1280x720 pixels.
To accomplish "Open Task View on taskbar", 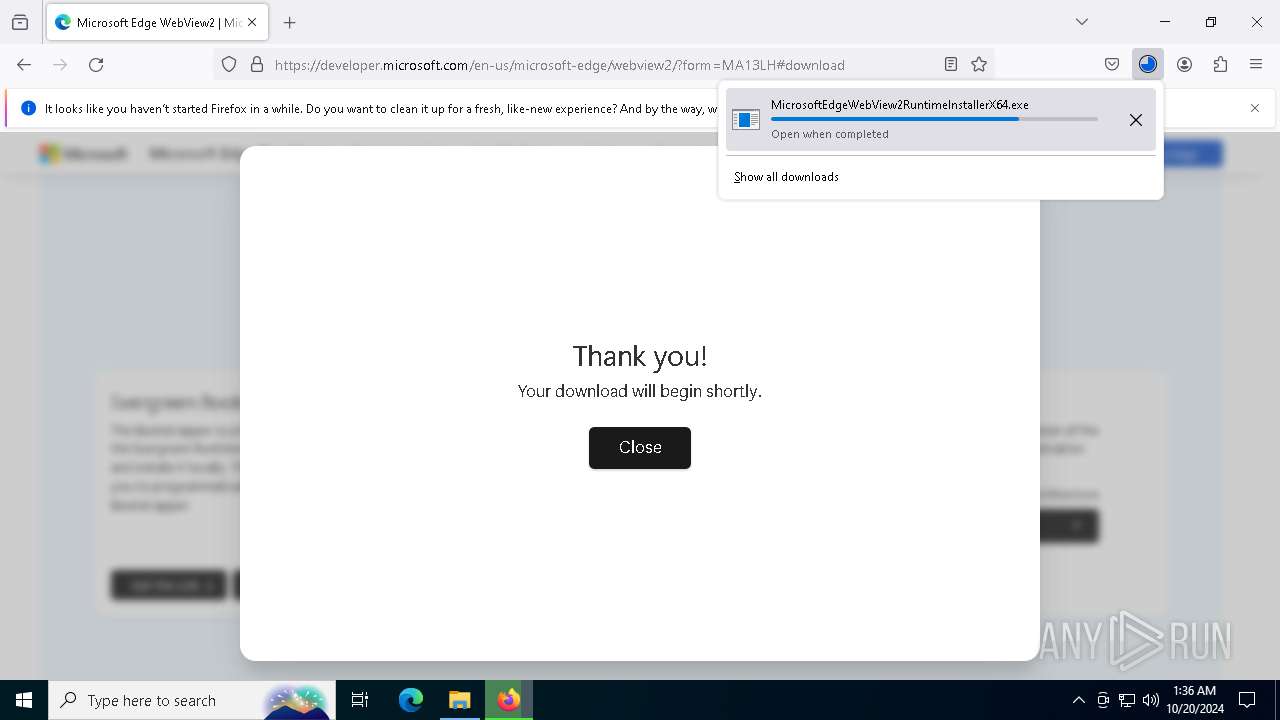I will (x=360, y=700).
